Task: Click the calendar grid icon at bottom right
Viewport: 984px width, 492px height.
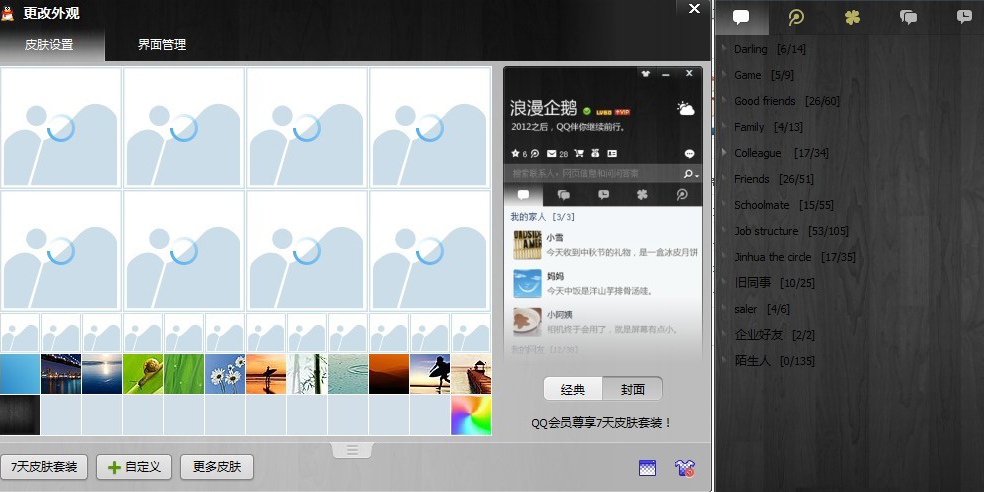Action: click(647, 468)
